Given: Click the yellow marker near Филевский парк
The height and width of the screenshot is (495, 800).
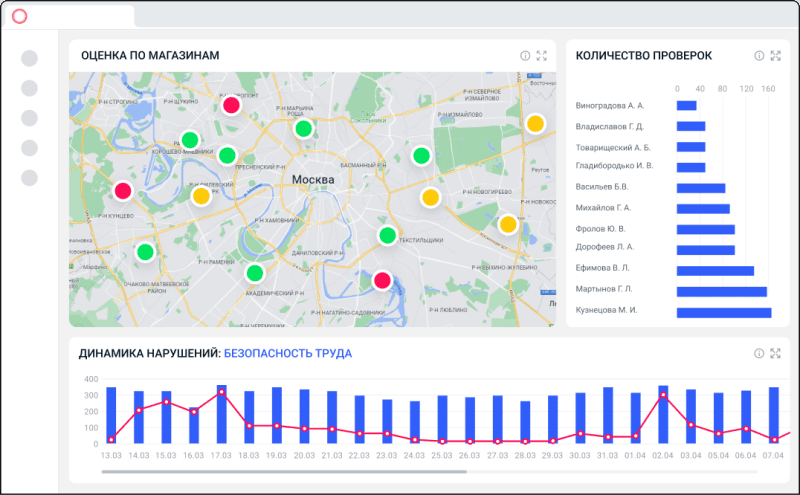Looking at the screenshot, I should pyautogui.click(x=201, y=196).
